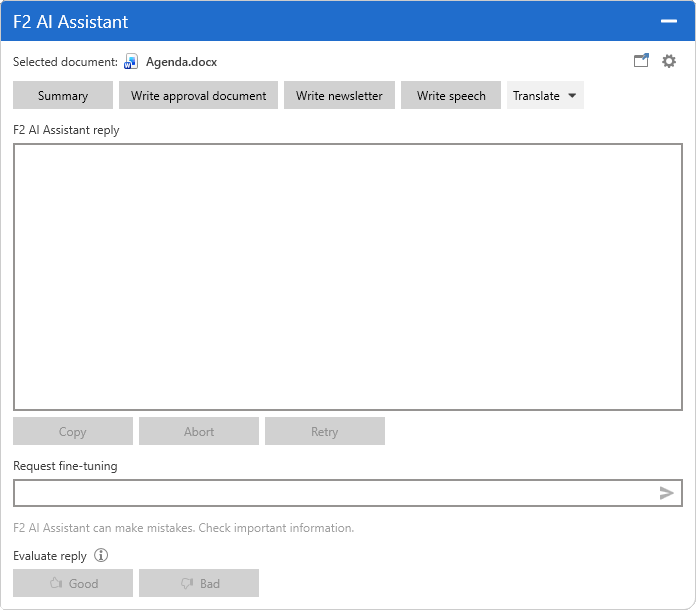Abort the current reply
Image resolution: width=696 pixels, height=610 pixels.
pos(199,431)
